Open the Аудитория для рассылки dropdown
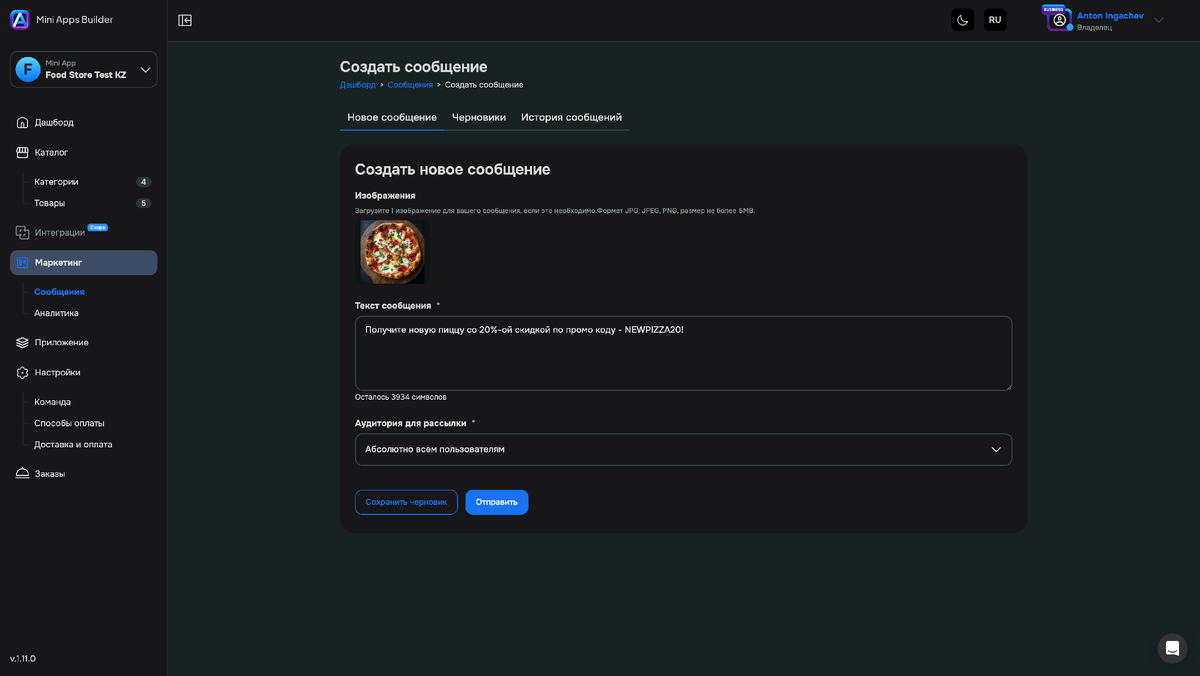The height and width of the screenshot is (676, 1200). tap(683, 449)
